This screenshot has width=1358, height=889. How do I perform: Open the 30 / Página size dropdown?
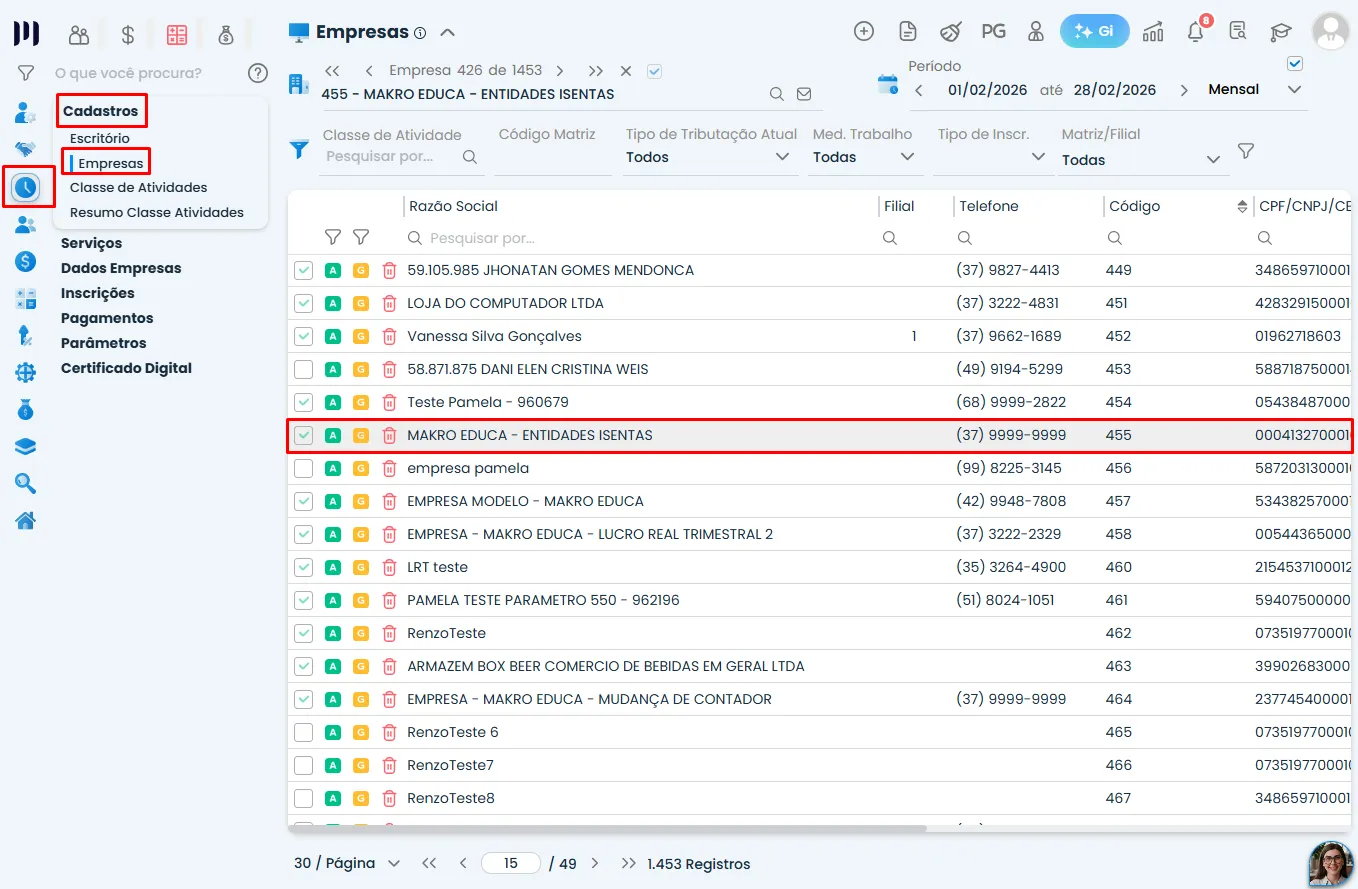click(347, 863)
